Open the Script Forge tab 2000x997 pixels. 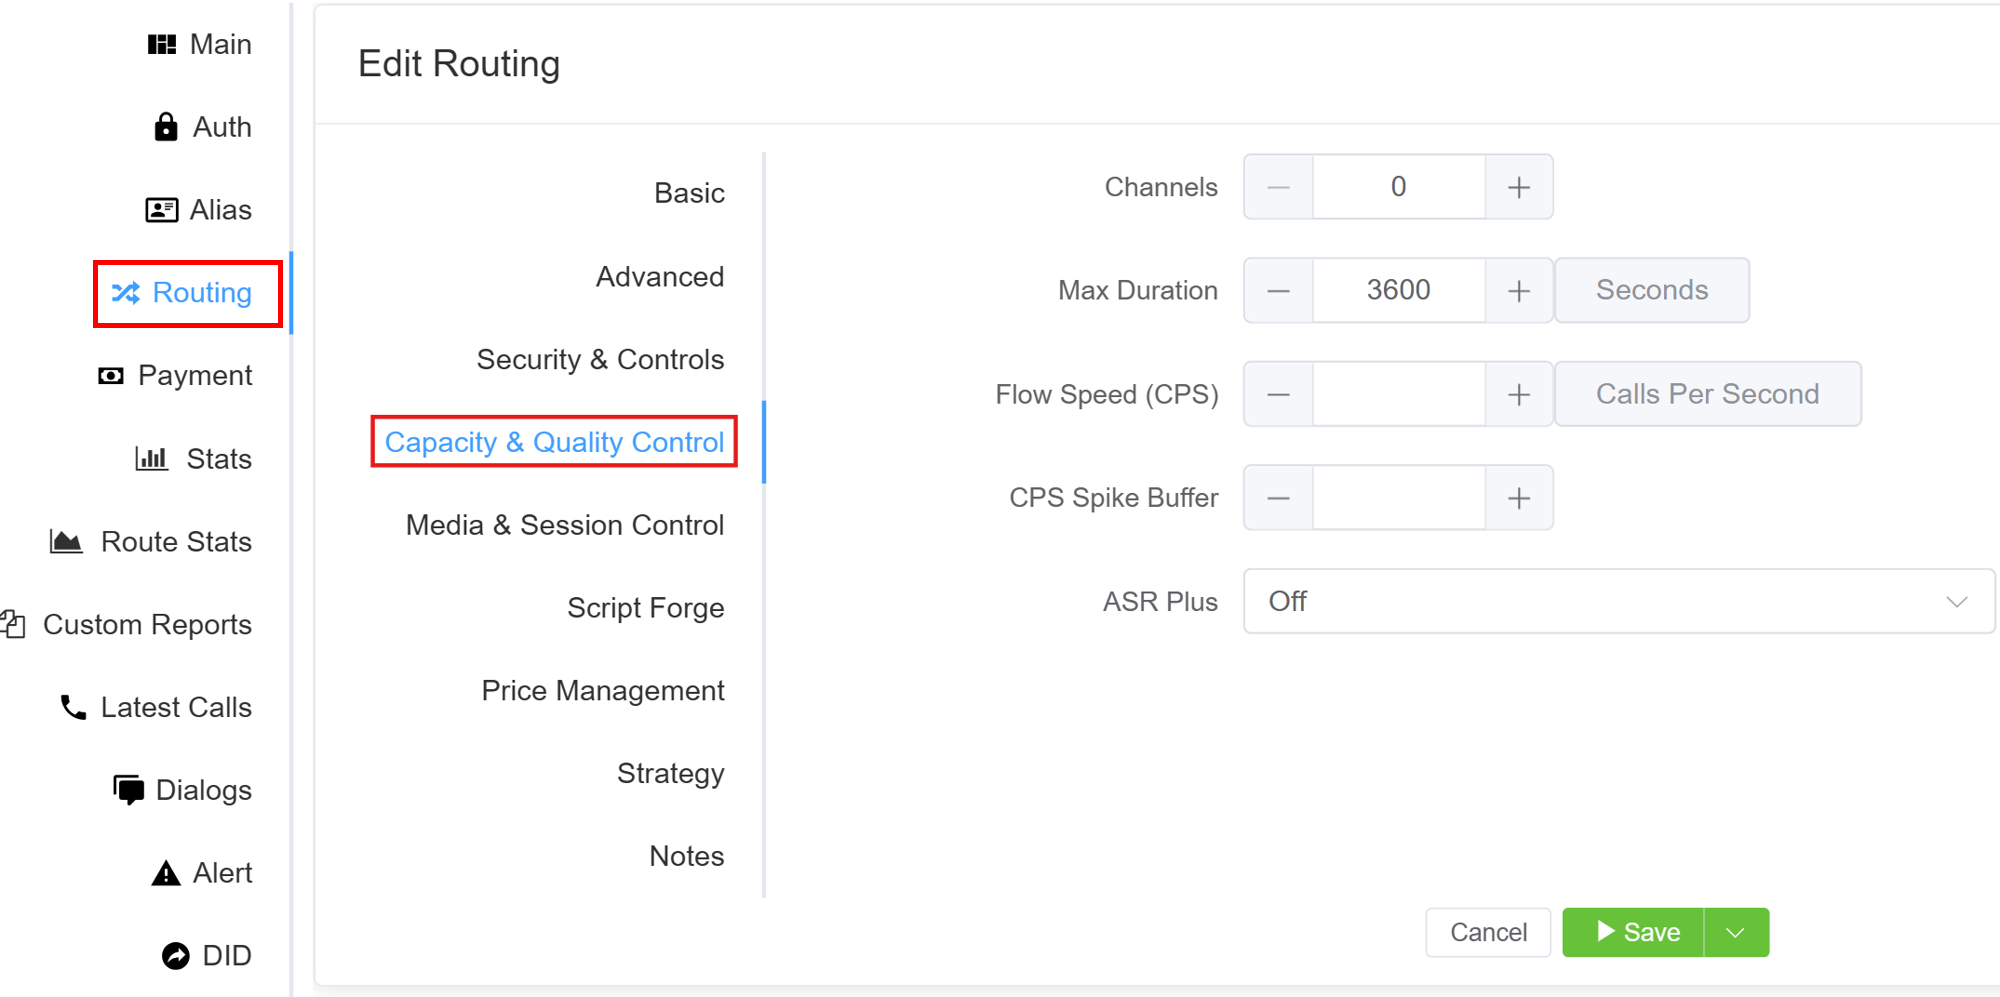pyautogui.click(x=645, y=608)
